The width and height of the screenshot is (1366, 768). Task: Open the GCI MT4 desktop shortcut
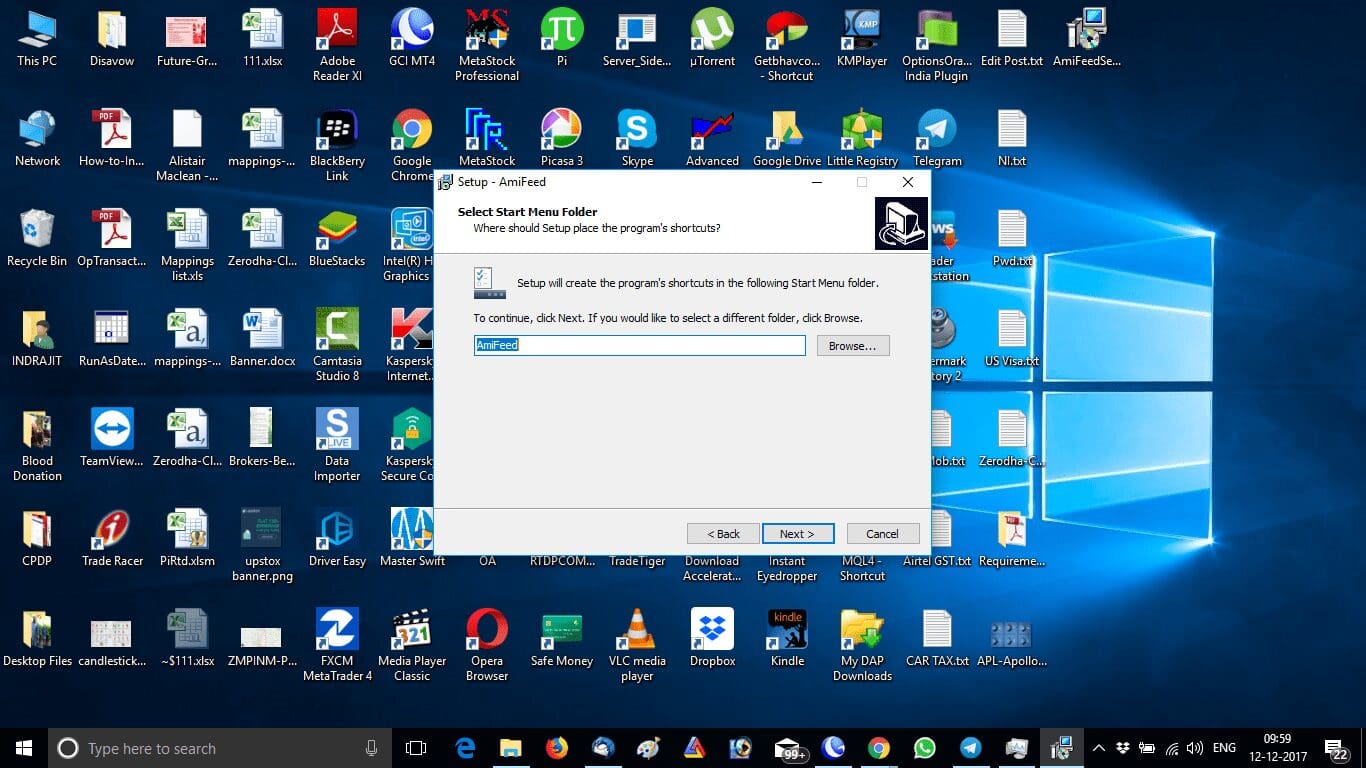pyautogui.click(x=412, y=37)
